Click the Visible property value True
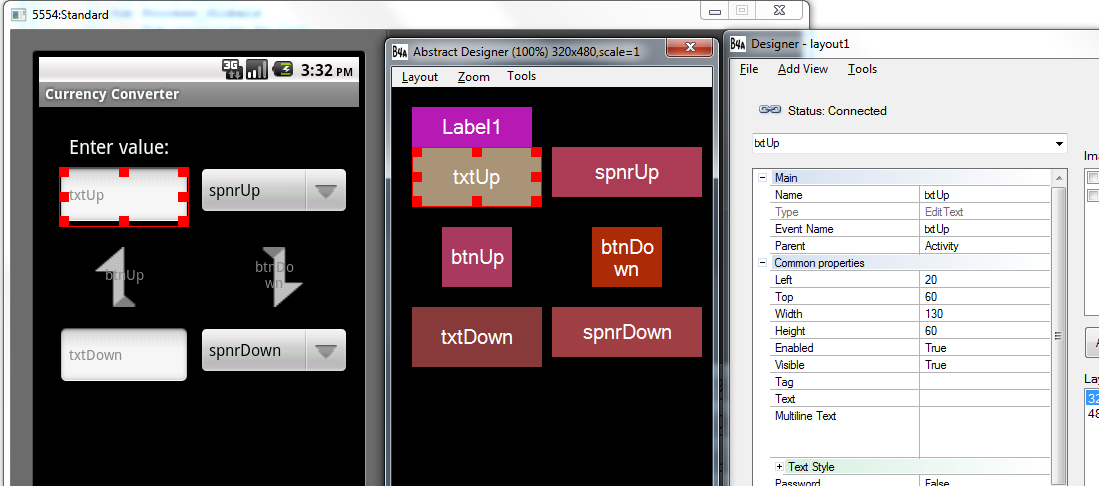 coord(985,365)
